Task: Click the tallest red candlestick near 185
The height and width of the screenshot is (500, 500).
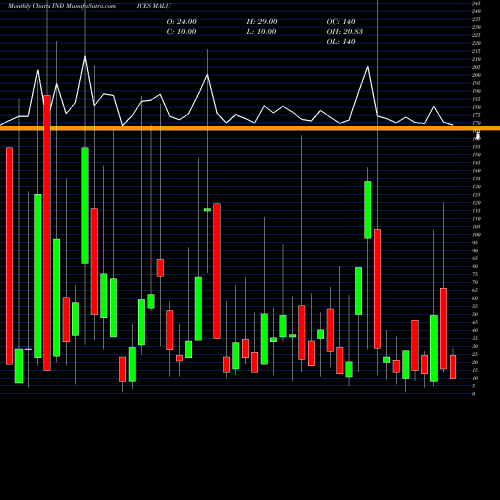Action: [47, 233]
